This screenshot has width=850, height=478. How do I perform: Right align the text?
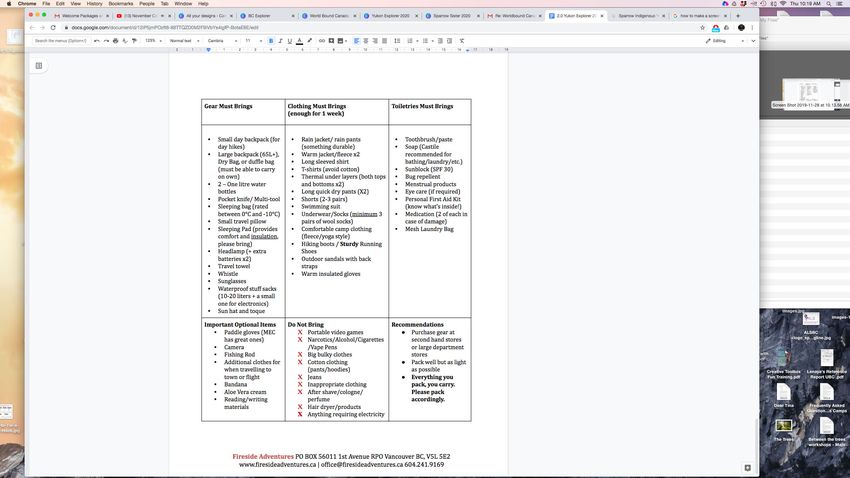click(x=375, y=41)
